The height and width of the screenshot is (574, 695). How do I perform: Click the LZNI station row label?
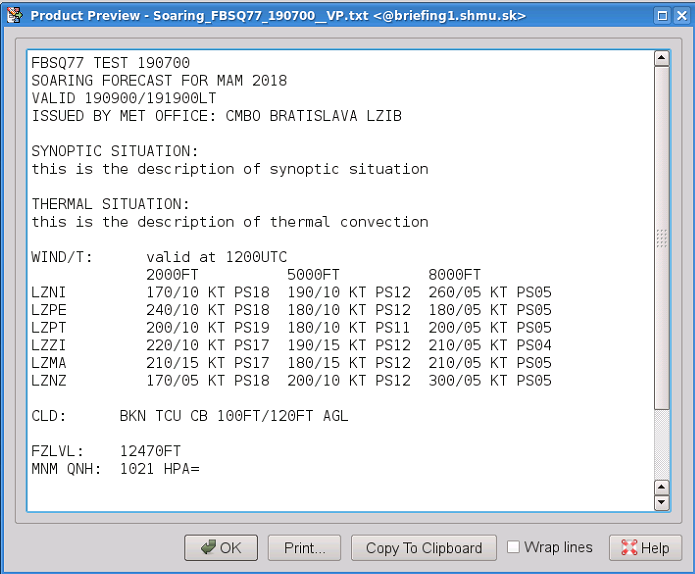pyautogui.click(x=49, y=293)
